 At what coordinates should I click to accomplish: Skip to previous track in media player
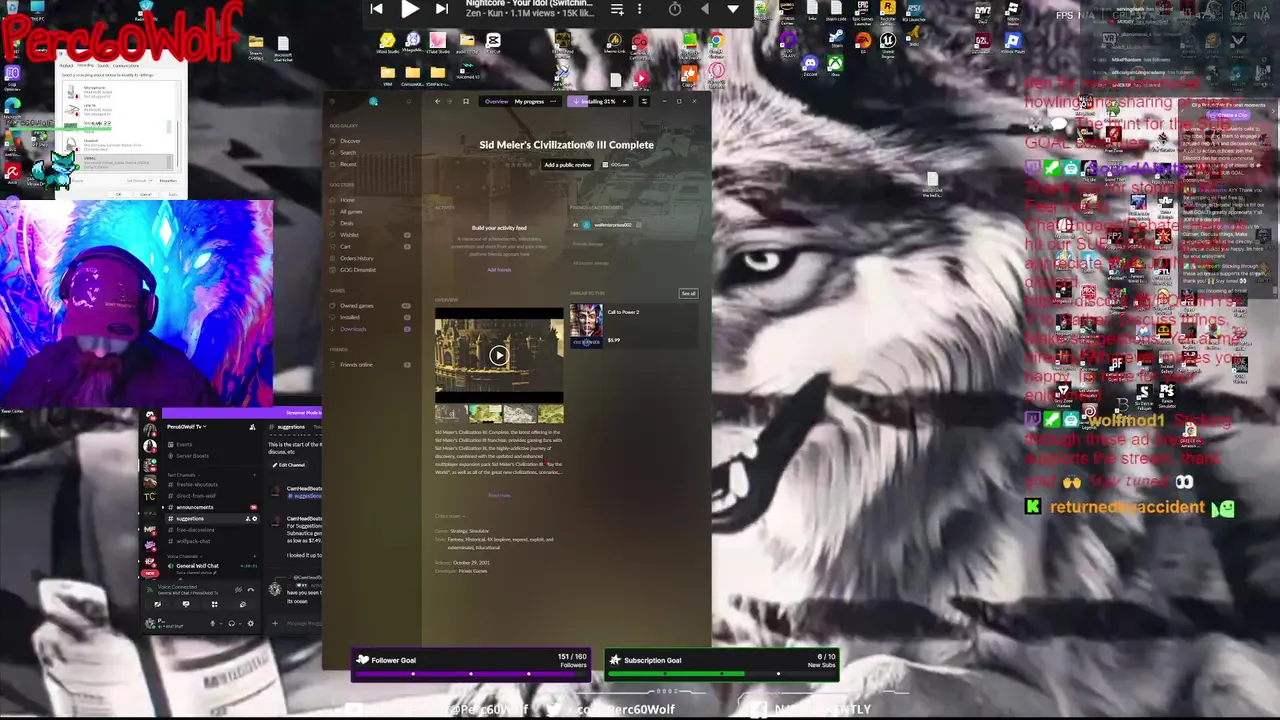point(376,9)
